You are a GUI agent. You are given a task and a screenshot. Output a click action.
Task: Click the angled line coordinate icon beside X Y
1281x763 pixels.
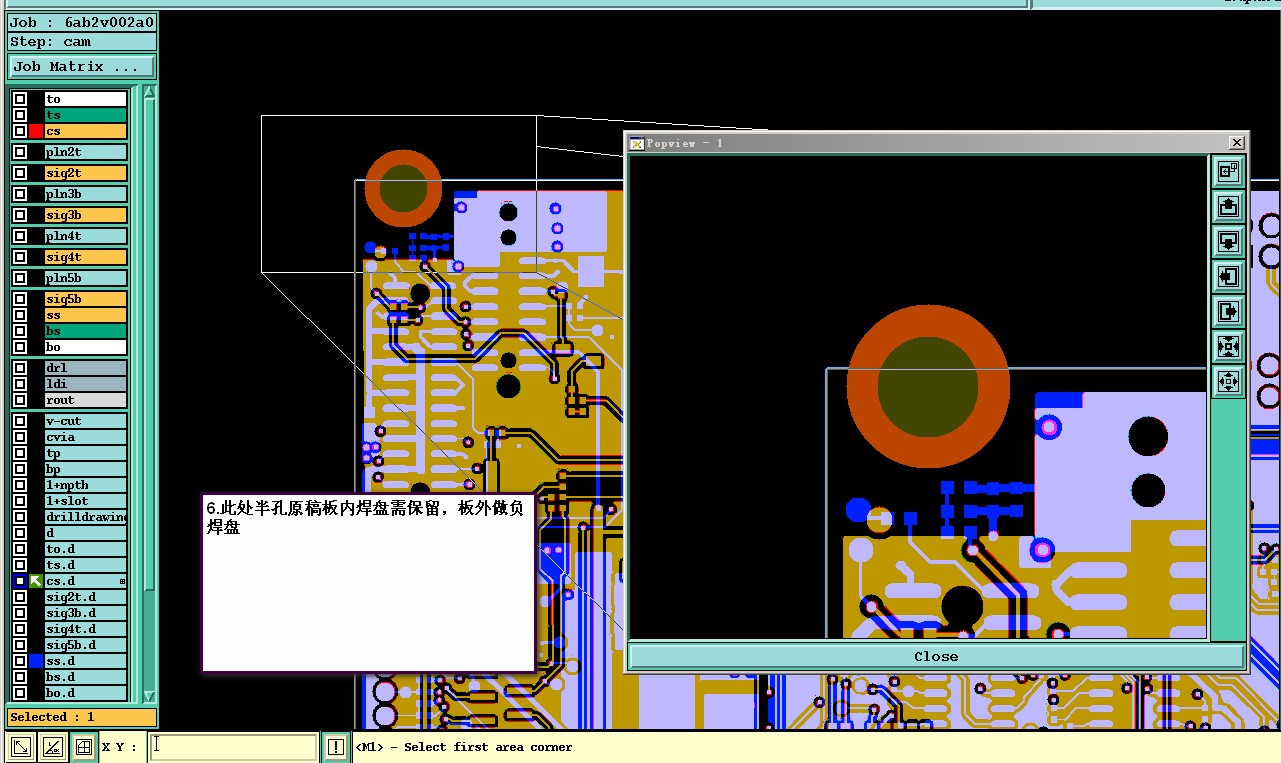point(53,746)
